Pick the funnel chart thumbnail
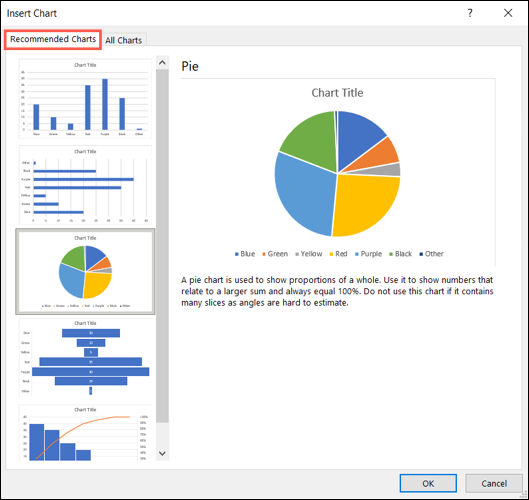The width and height of the screenshot is (529, 500). coord(85,358)
